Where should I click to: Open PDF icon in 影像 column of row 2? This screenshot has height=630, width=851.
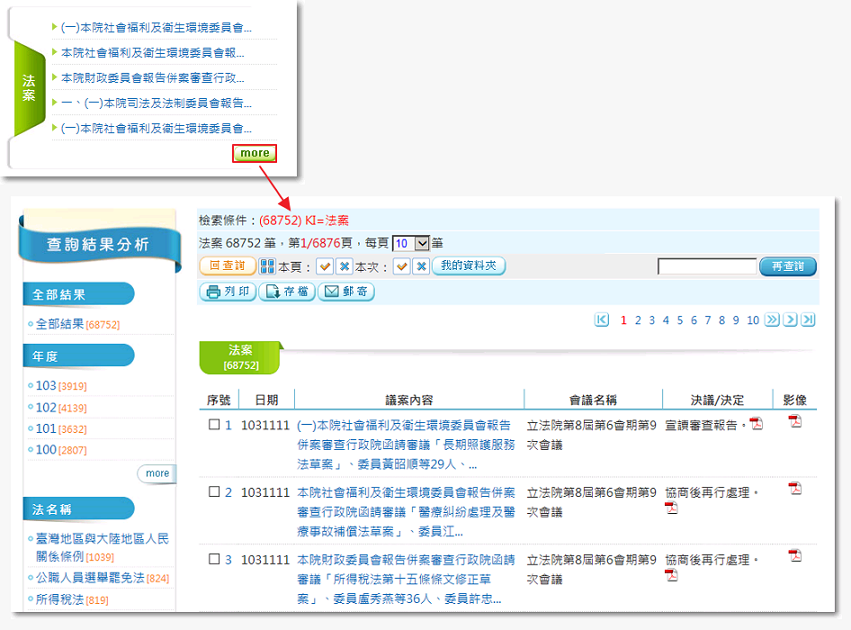pyautogui.click(x=795, y=489)
